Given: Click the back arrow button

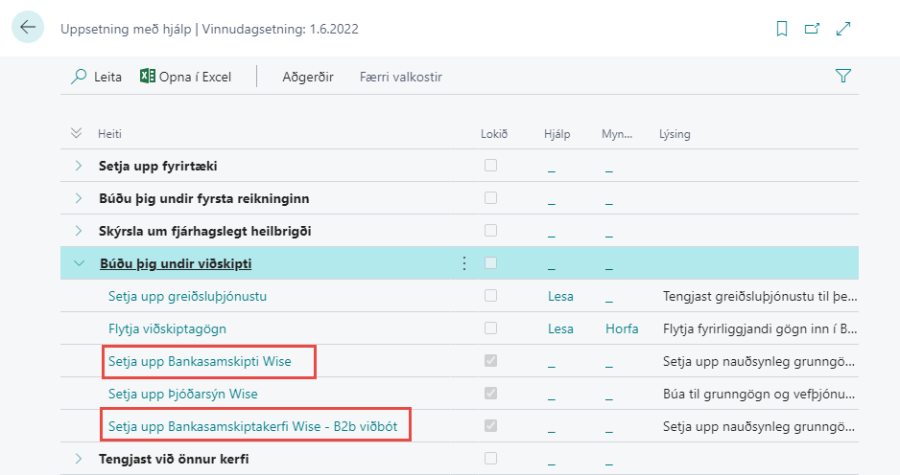Looking at the screenshot, I should click(27, 28).
